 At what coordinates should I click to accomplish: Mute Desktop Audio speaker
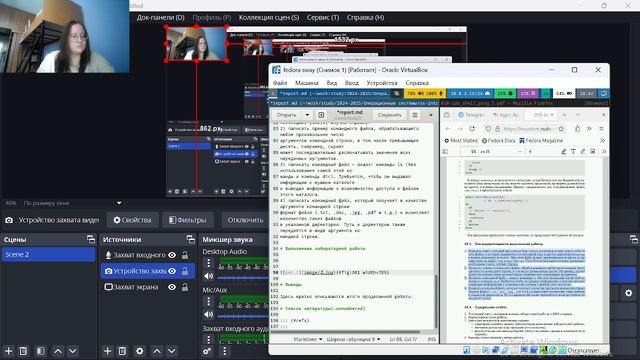[x=209, y=276]
